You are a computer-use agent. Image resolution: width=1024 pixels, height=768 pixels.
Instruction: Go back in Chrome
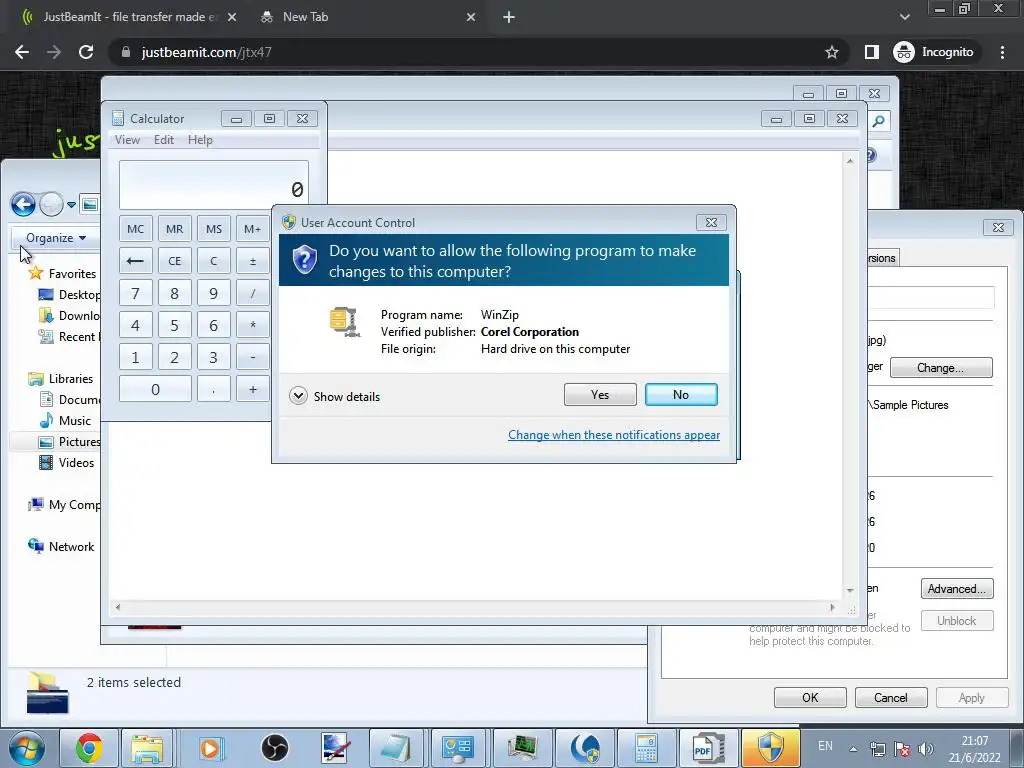coord(22,52)
